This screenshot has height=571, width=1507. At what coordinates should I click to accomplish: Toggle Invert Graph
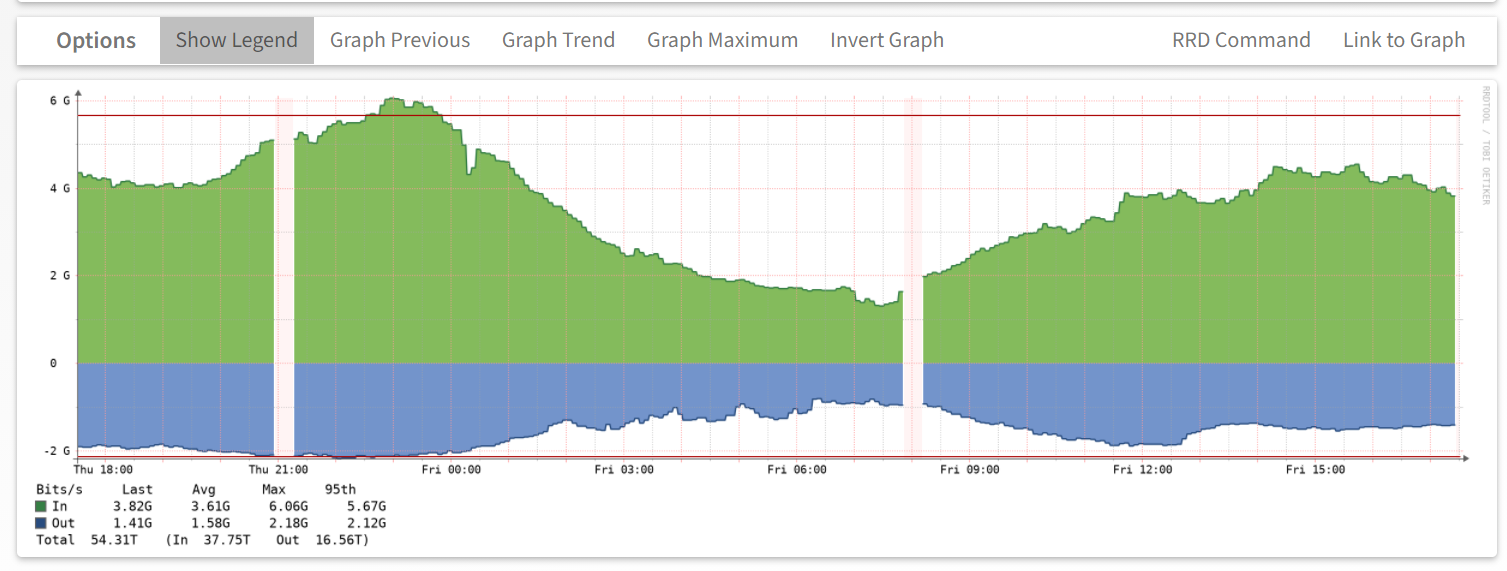tap(886, 40)
